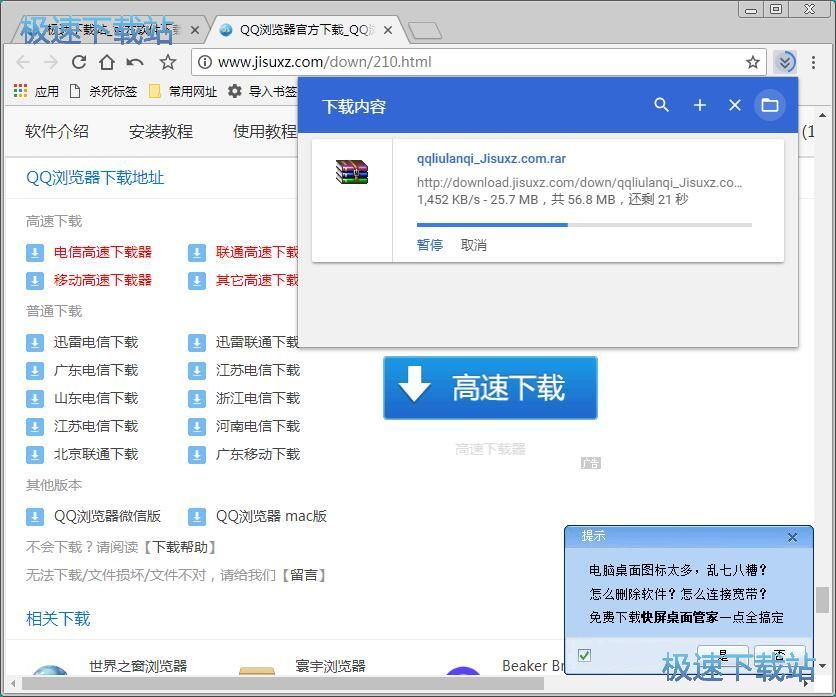This screenshot has height=697, width=836.
Task: Open a new tab button
Action: point(425,31)
